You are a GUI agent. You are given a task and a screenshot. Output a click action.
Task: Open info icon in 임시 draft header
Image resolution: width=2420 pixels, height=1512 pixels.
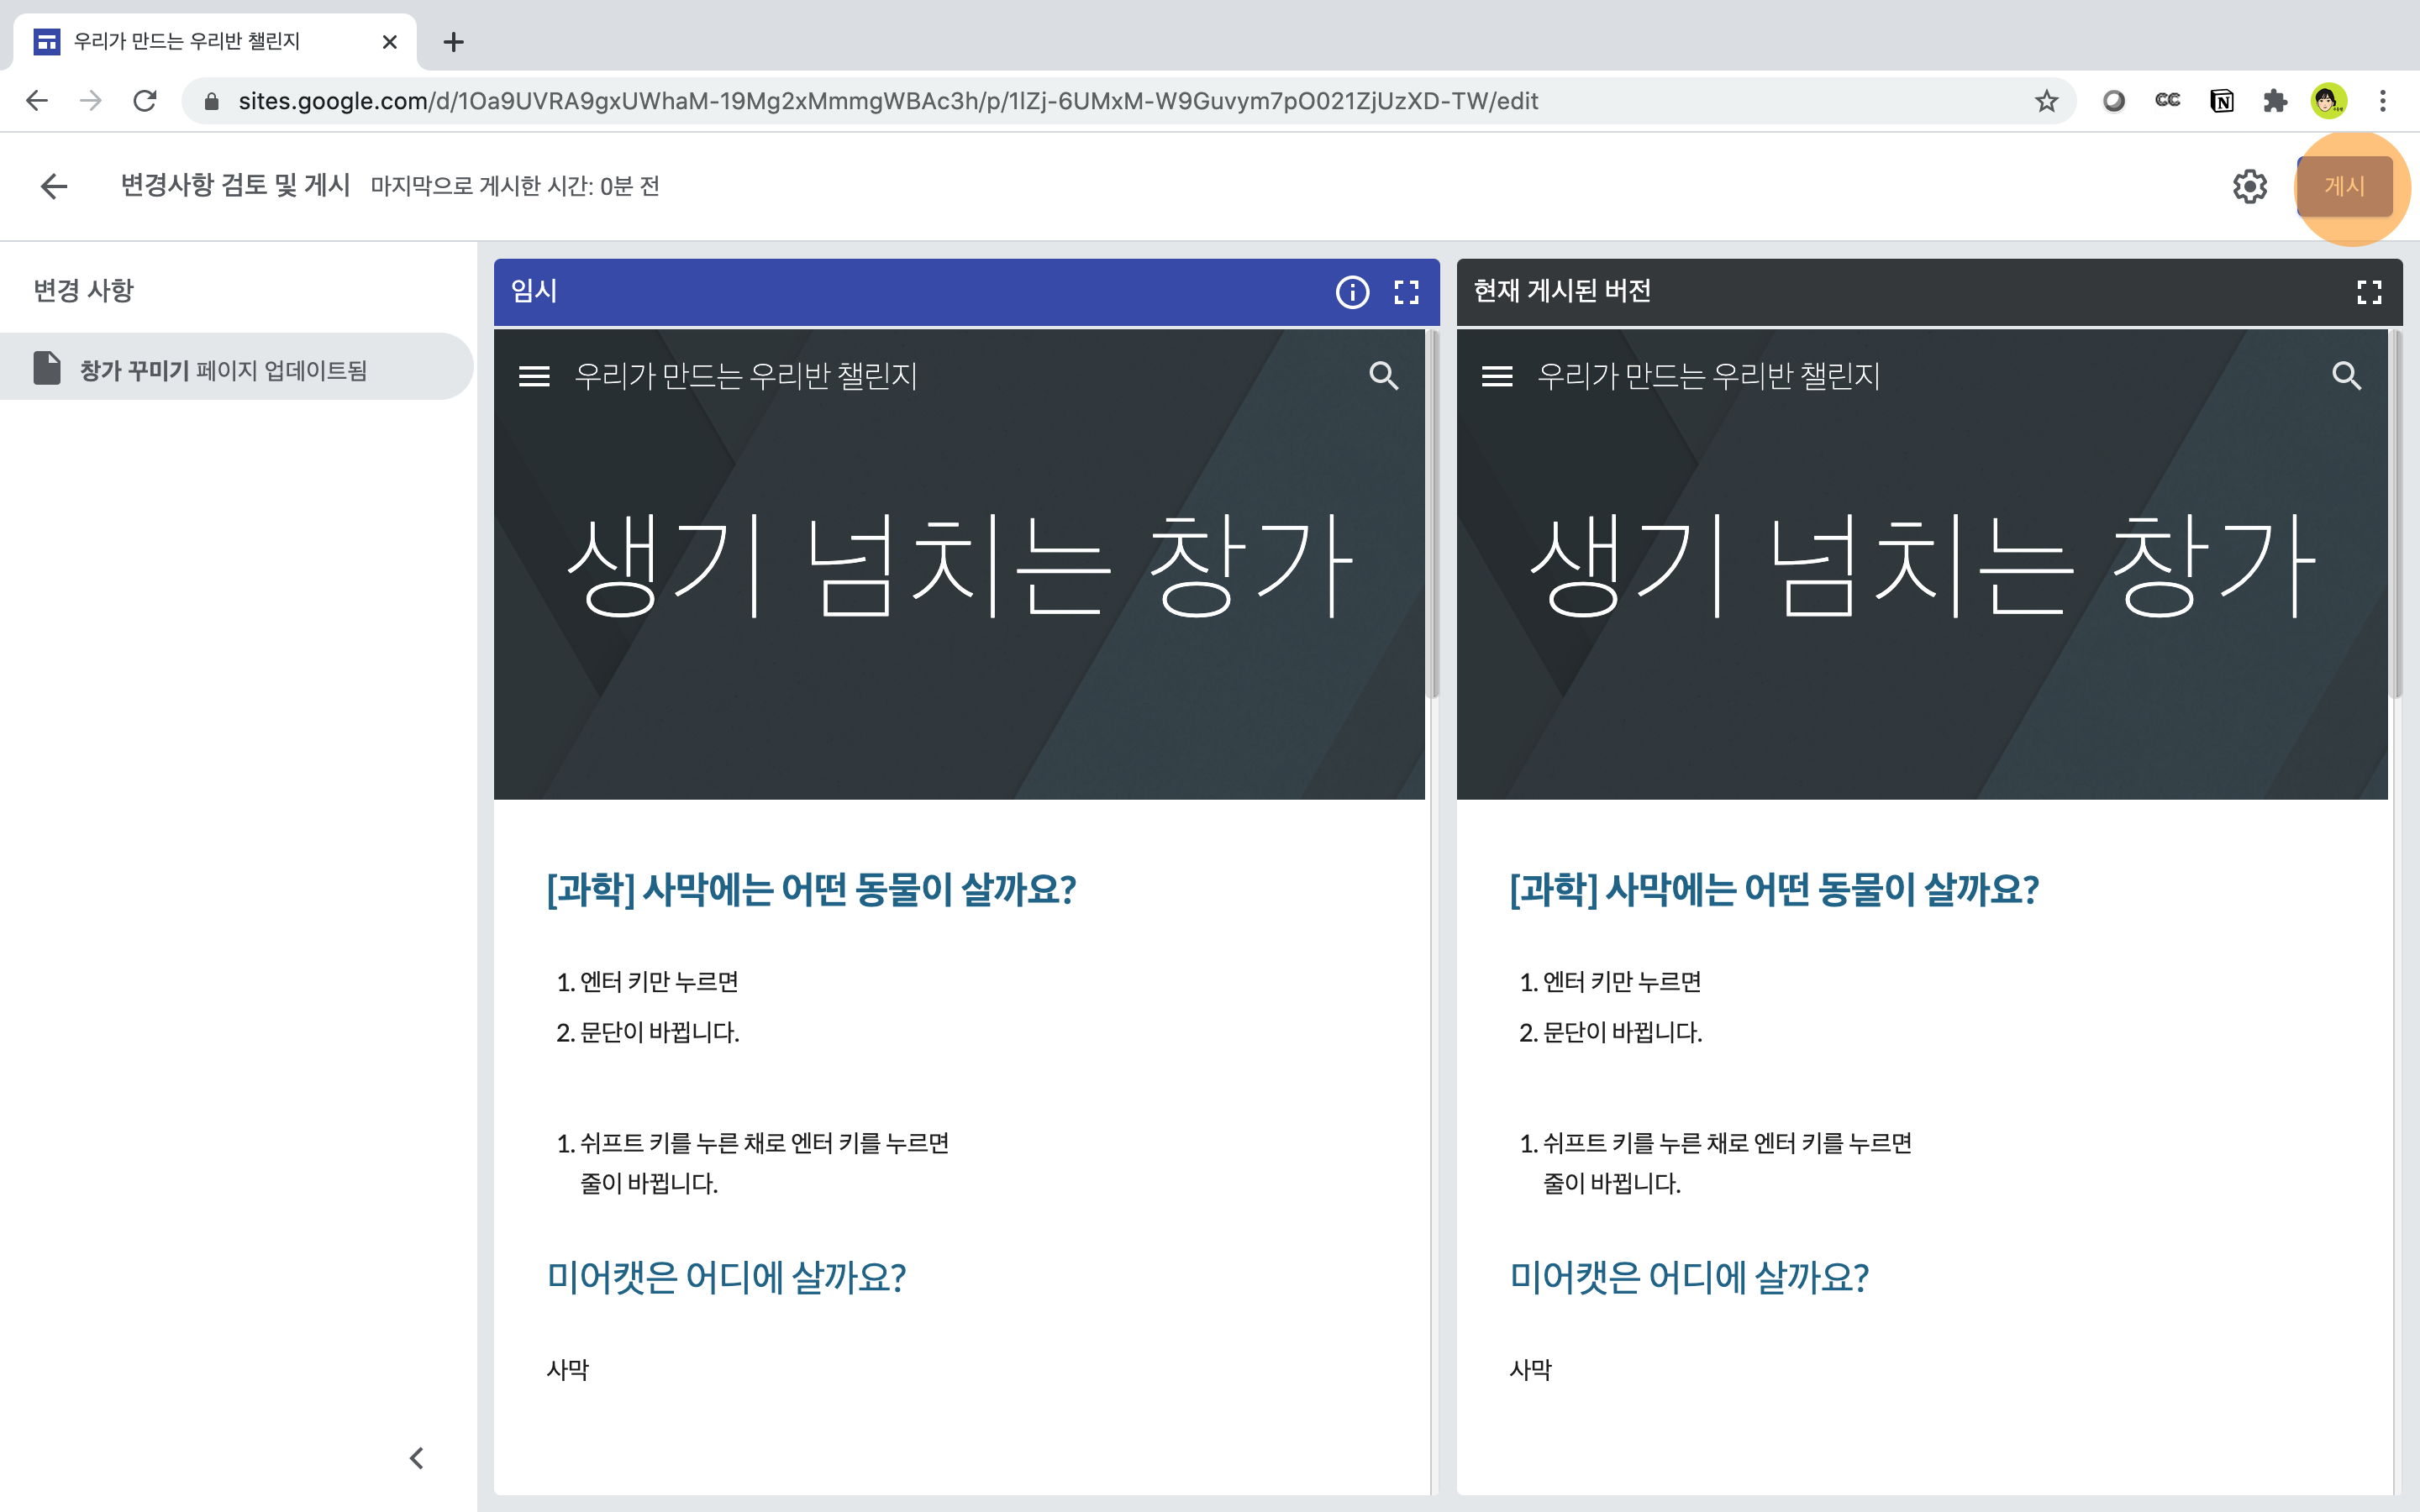click(x=1352, y=292)
